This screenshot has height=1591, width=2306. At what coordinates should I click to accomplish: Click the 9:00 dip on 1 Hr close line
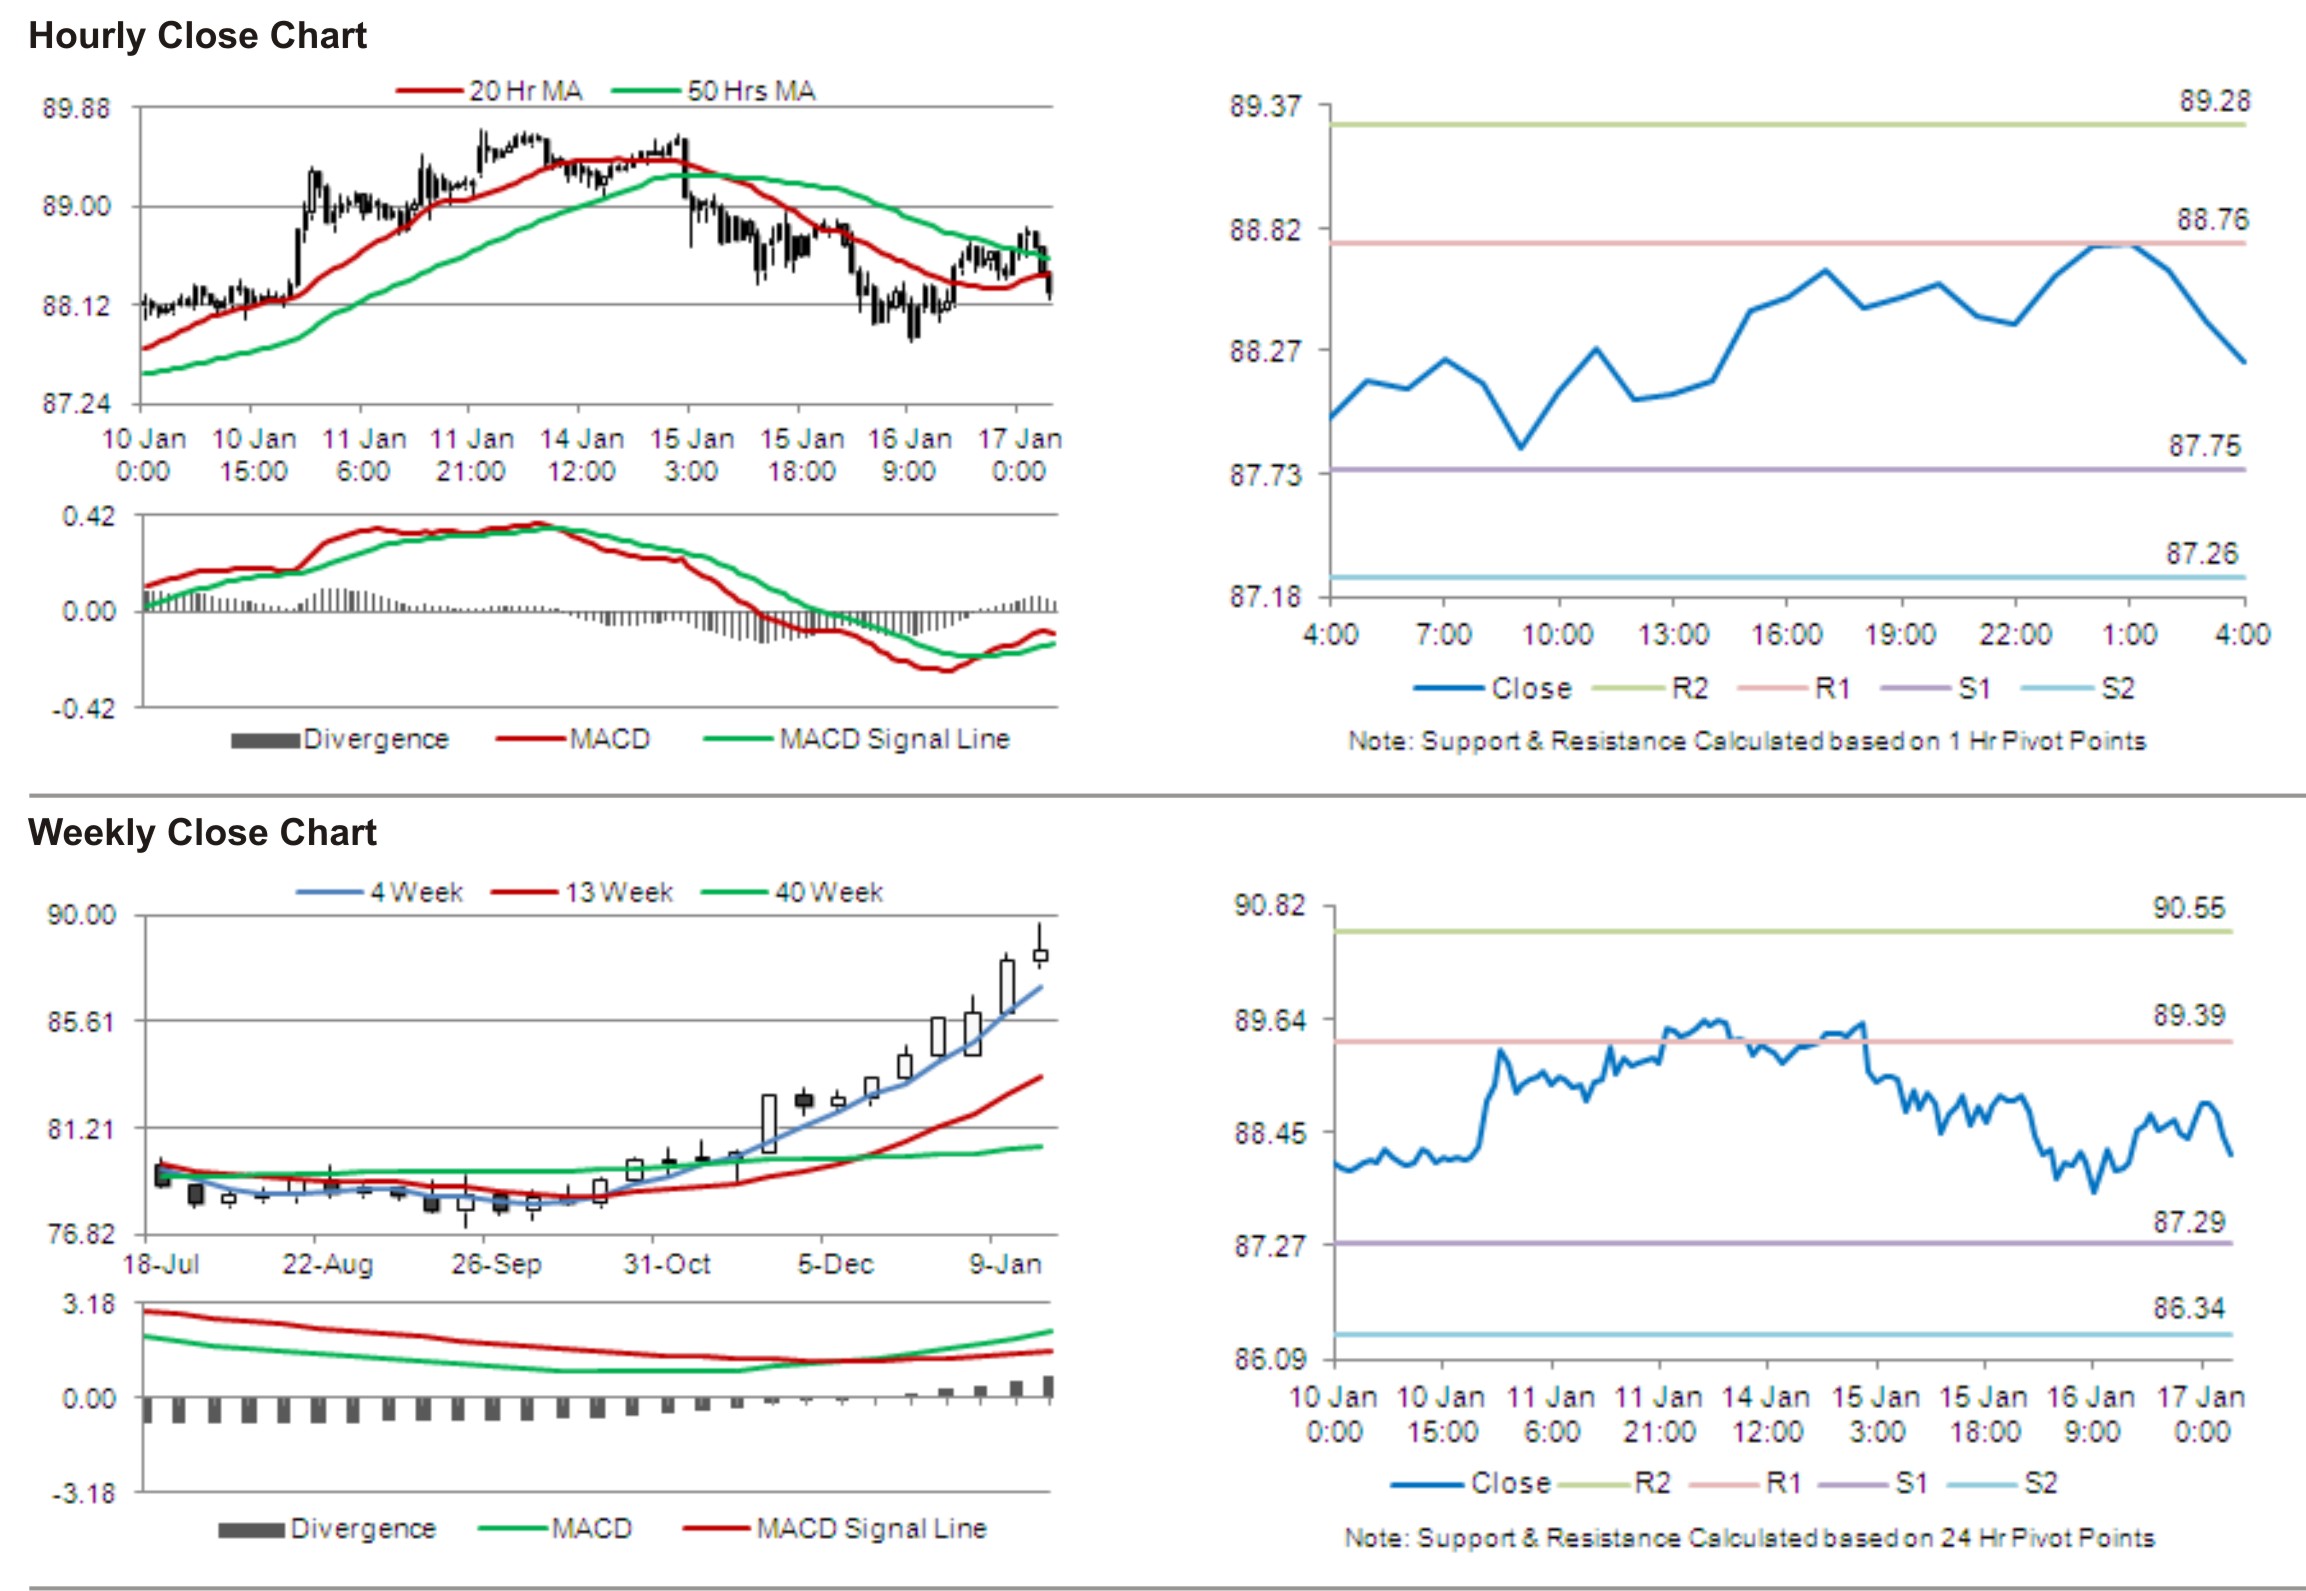coord(1521,447)
